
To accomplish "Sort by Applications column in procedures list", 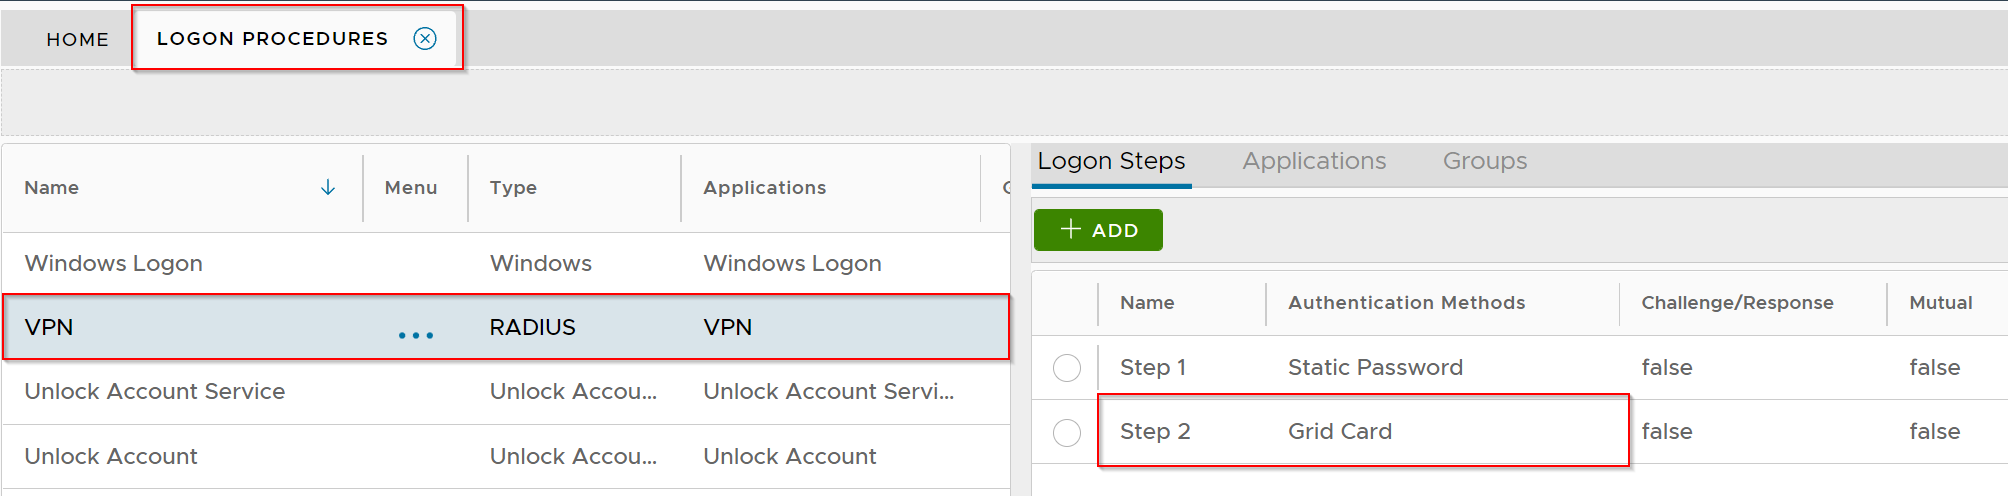I will 765,188.
